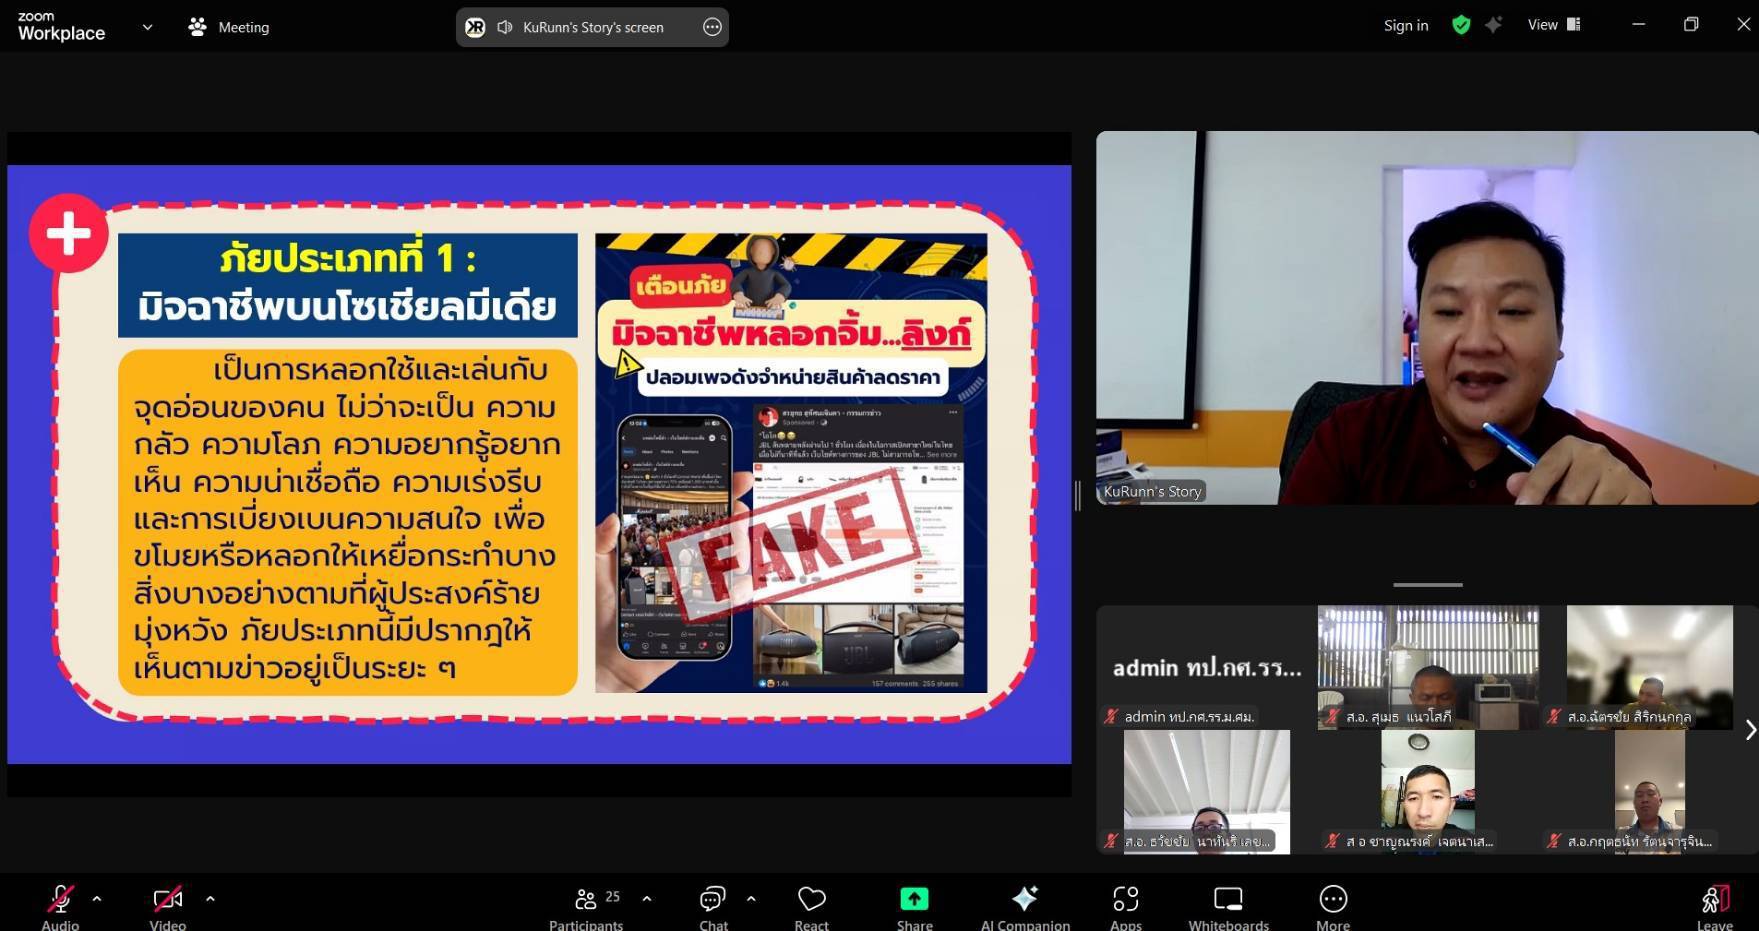The height and width of the screenshot is (931, 1759).
Task: Click the green Share screen icon
Action: 914,899
